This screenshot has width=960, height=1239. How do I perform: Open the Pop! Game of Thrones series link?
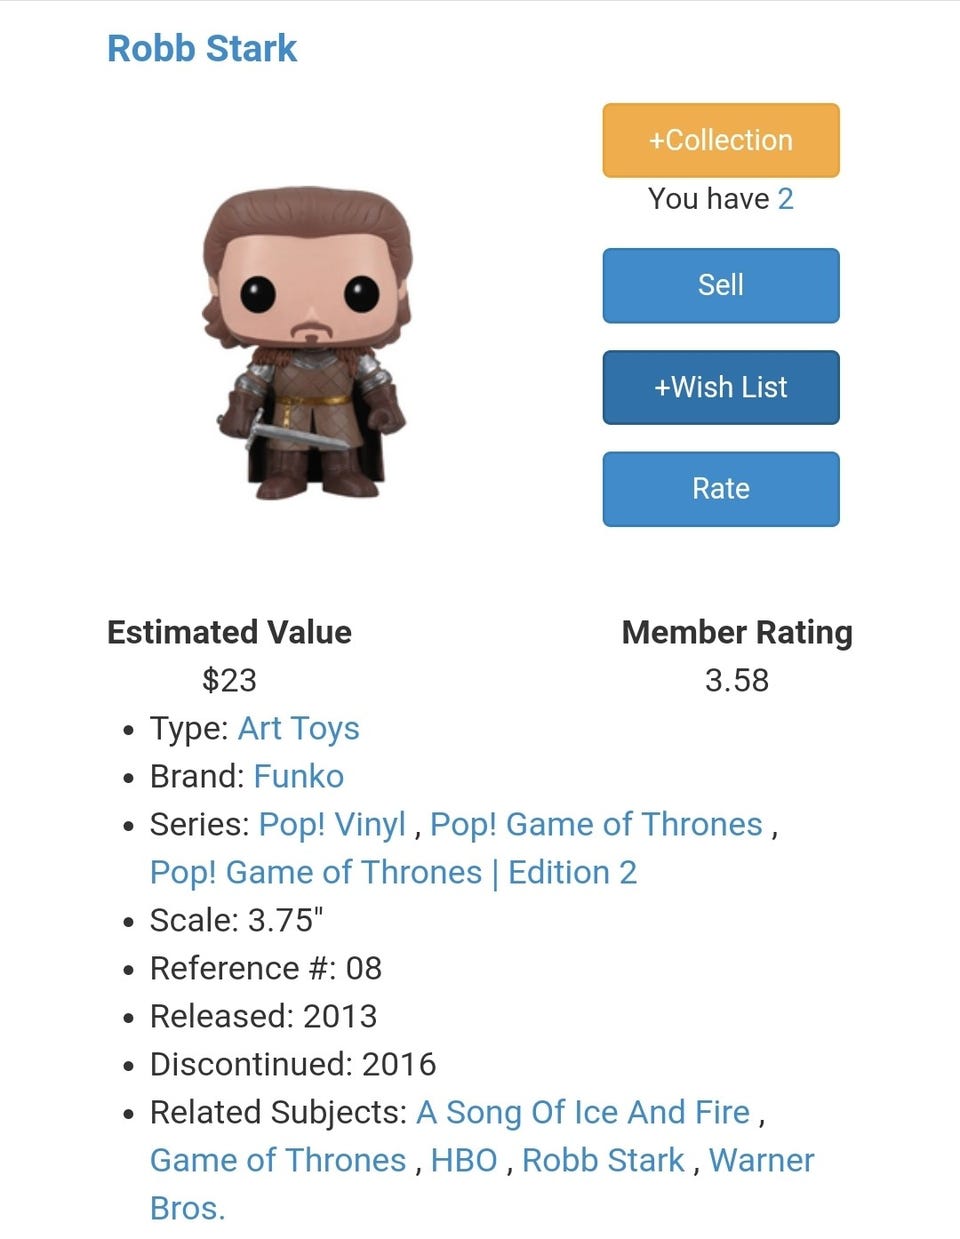[596, 824]
